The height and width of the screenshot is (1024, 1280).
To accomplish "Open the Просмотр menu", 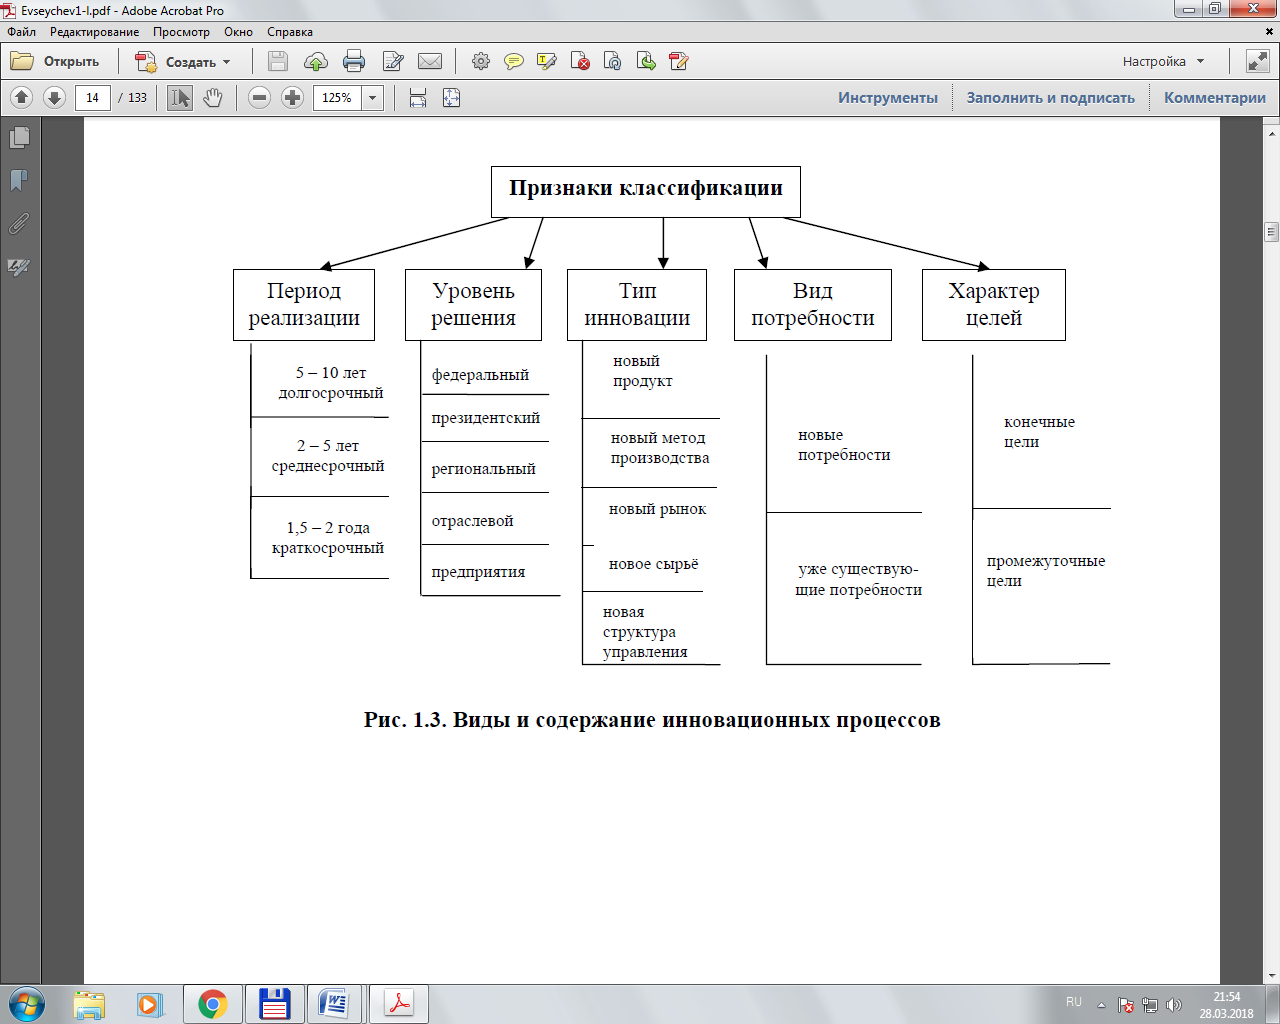I will [181, 32].
